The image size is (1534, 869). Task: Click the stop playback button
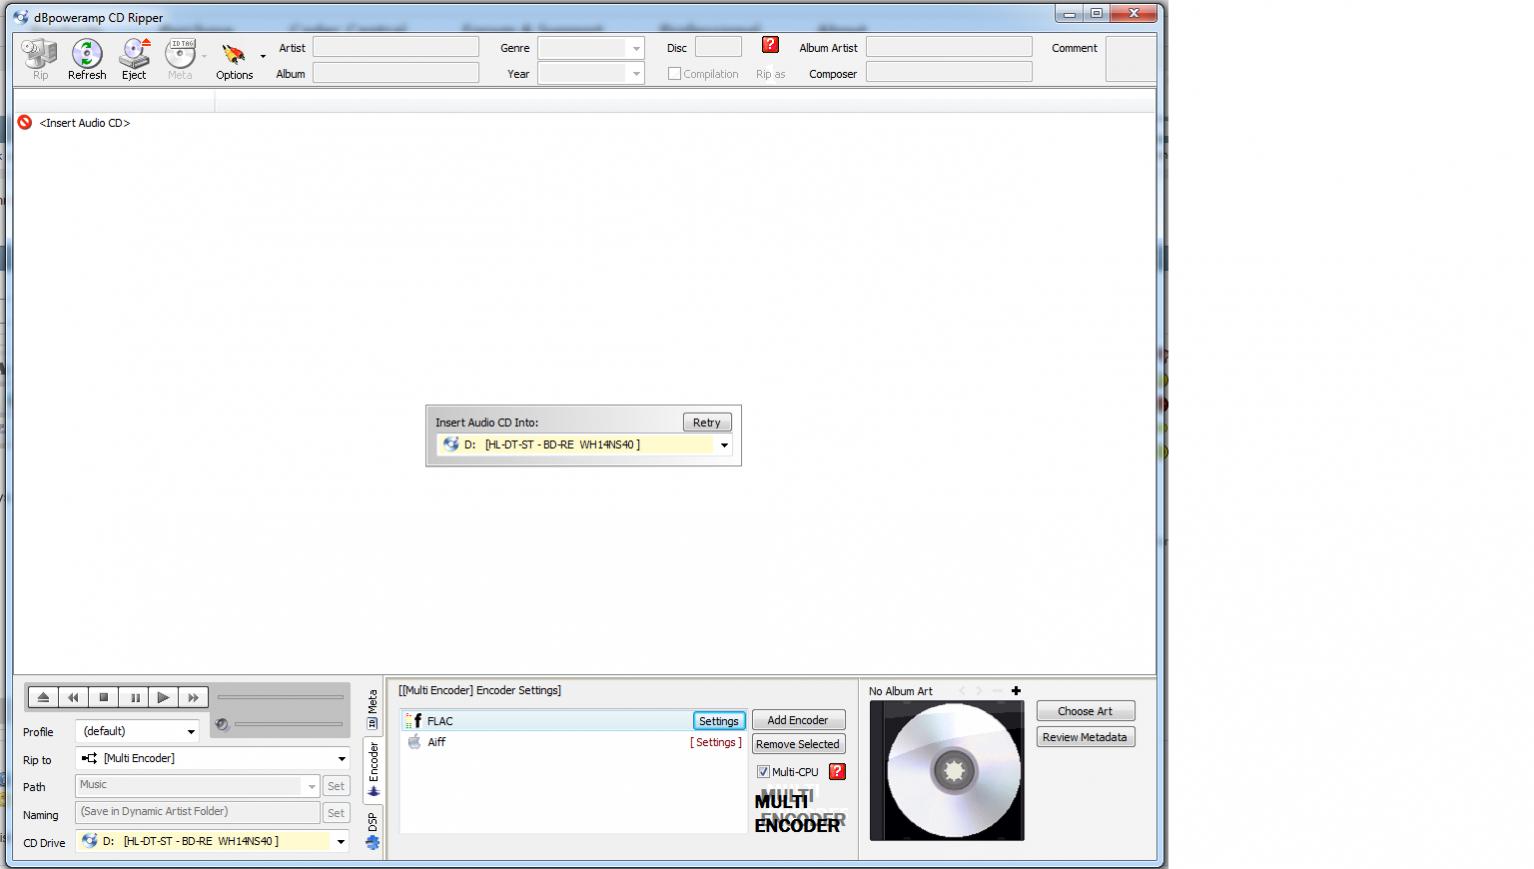tap(103, 697)
